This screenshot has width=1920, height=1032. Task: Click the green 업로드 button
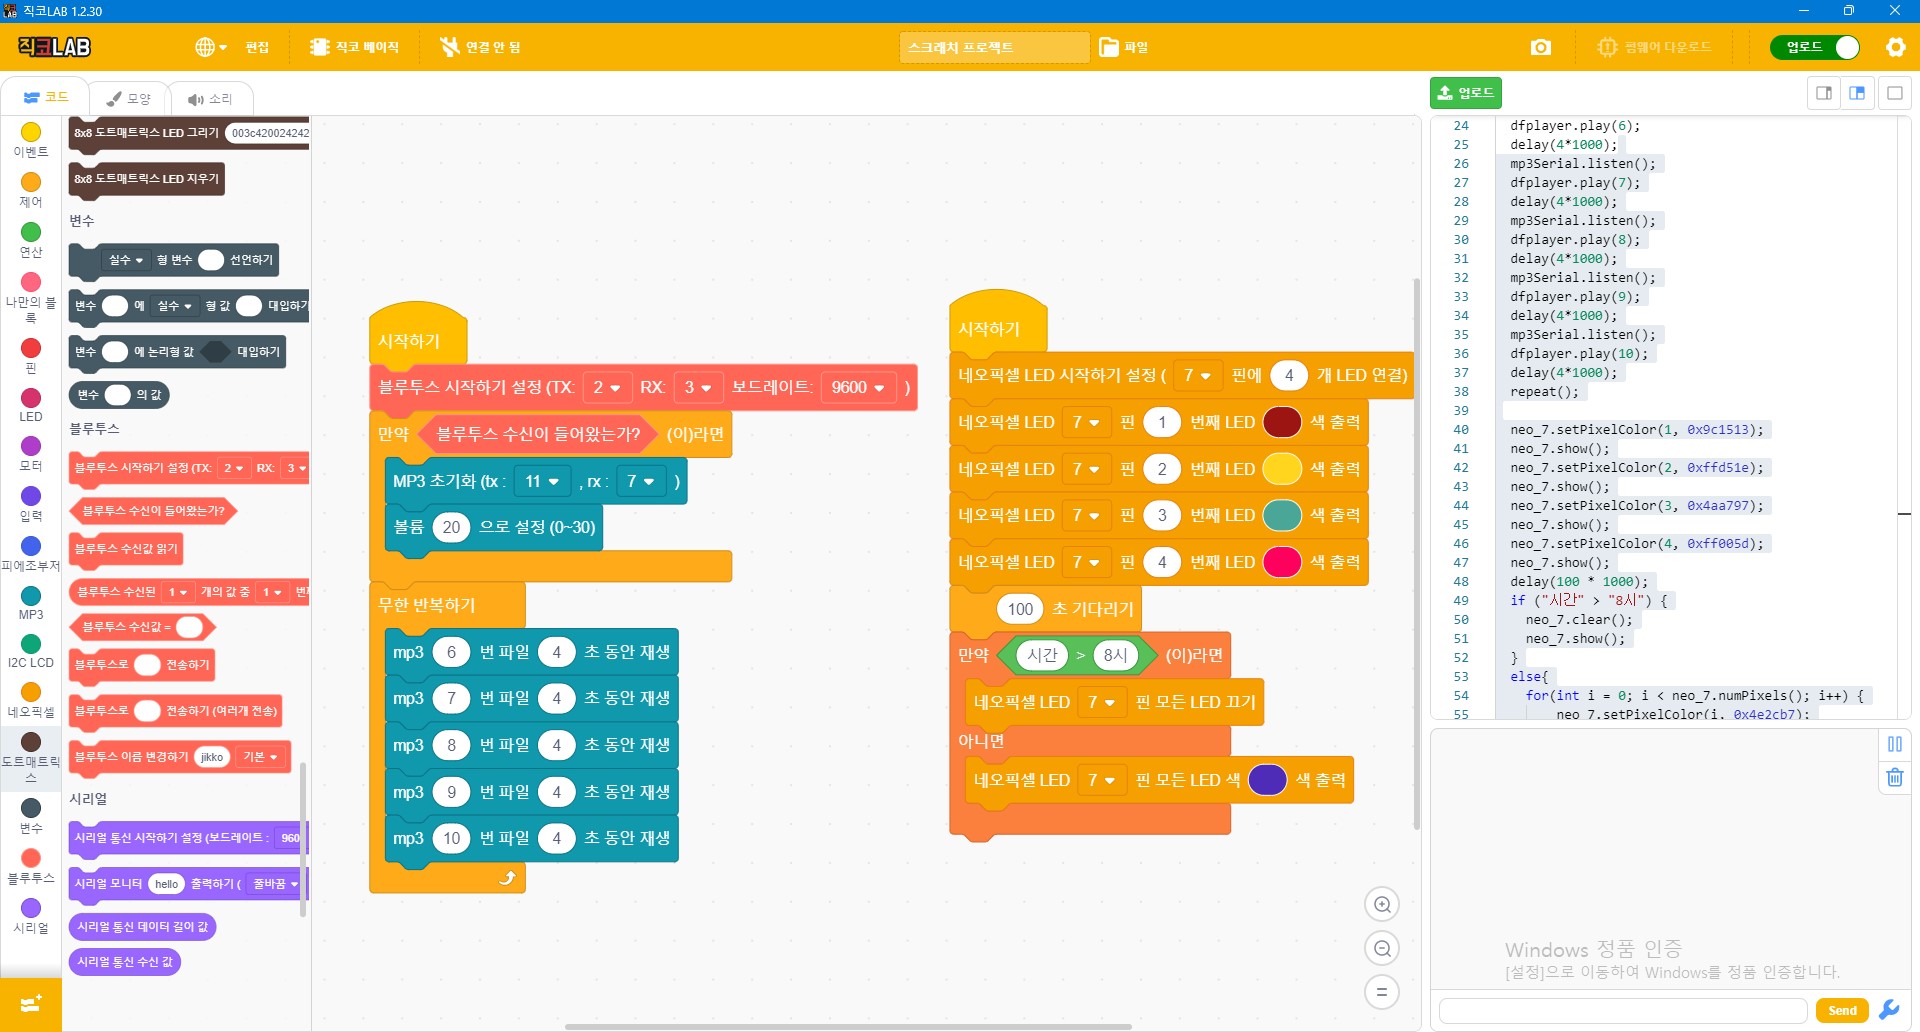click(1465, 93)
